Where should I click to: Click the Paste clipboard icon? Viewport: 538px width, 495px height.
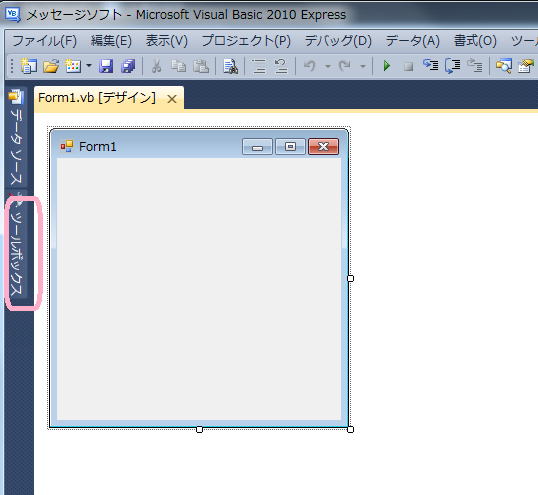[x=201, y=66]
